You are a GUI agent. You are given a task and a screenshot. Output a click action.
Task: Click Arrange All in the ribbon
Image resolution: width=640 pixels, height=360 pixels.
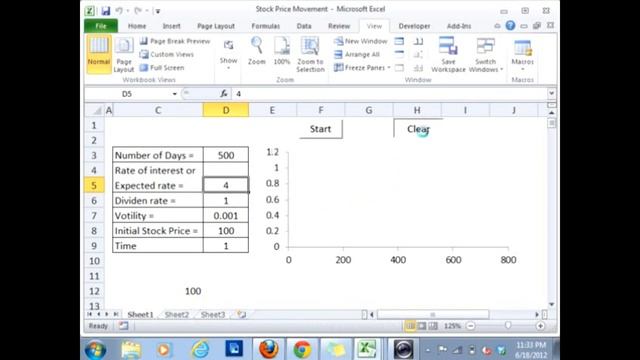(x=357, y=54)
